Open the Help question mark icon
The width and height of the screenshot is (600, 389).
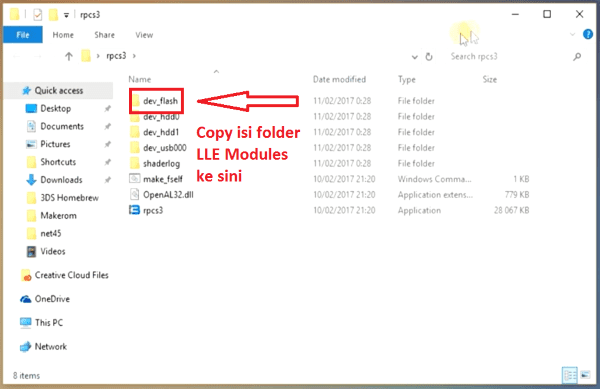pyautogui.click(x=588, y=34)
